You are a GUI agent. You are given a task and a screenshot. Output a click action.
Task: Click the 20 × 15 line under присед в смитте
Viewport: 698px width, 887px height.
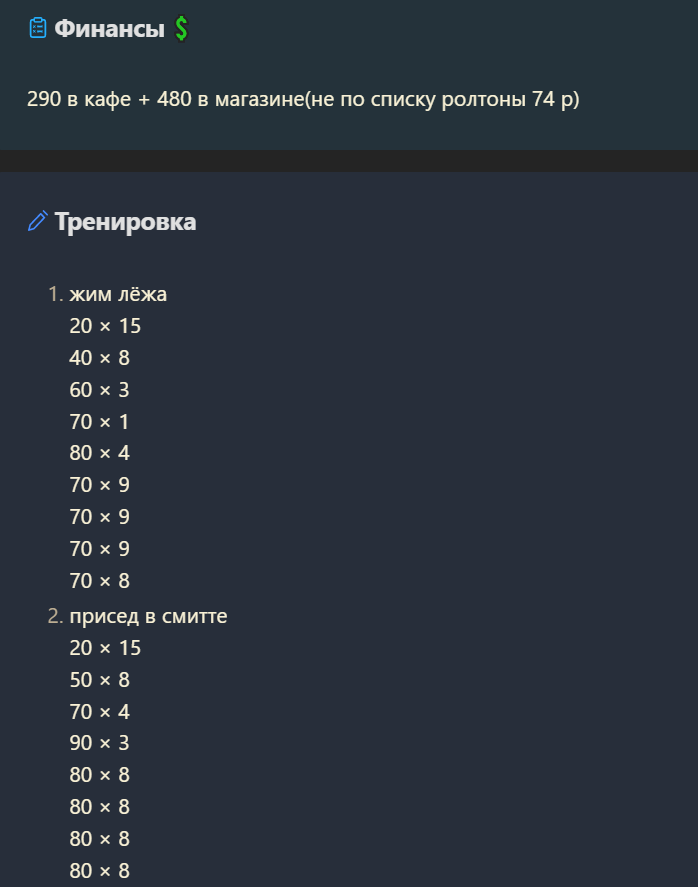105,648
